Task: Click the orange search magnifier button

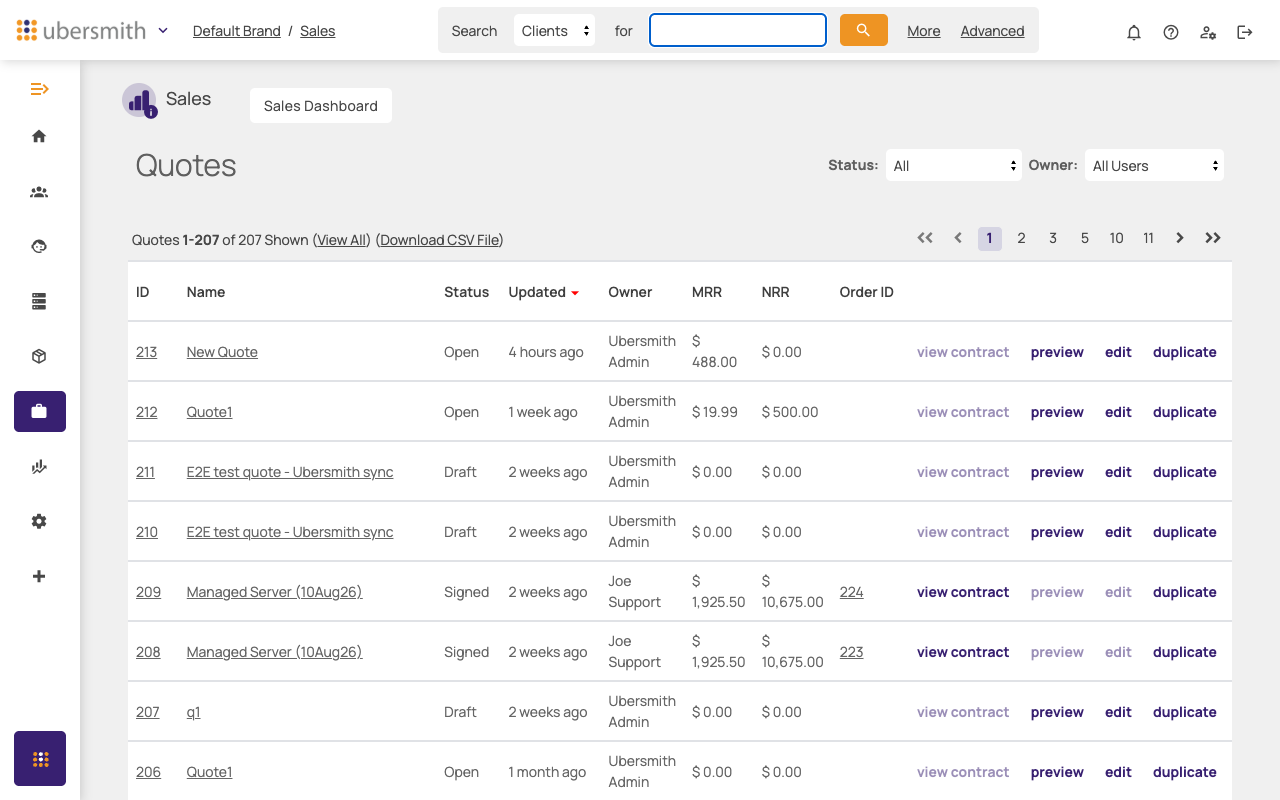Action: [x=864, y=30]
